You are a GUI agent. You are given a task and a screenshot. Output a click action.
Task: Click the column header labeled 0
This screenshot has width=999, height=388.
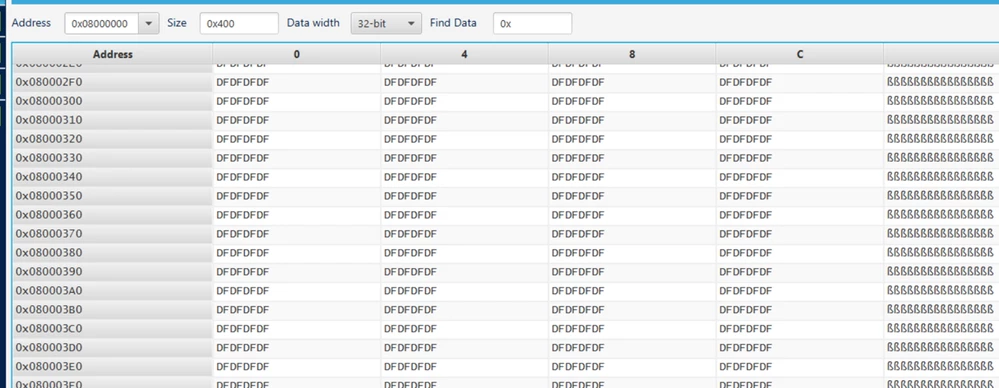click(296, 54)
